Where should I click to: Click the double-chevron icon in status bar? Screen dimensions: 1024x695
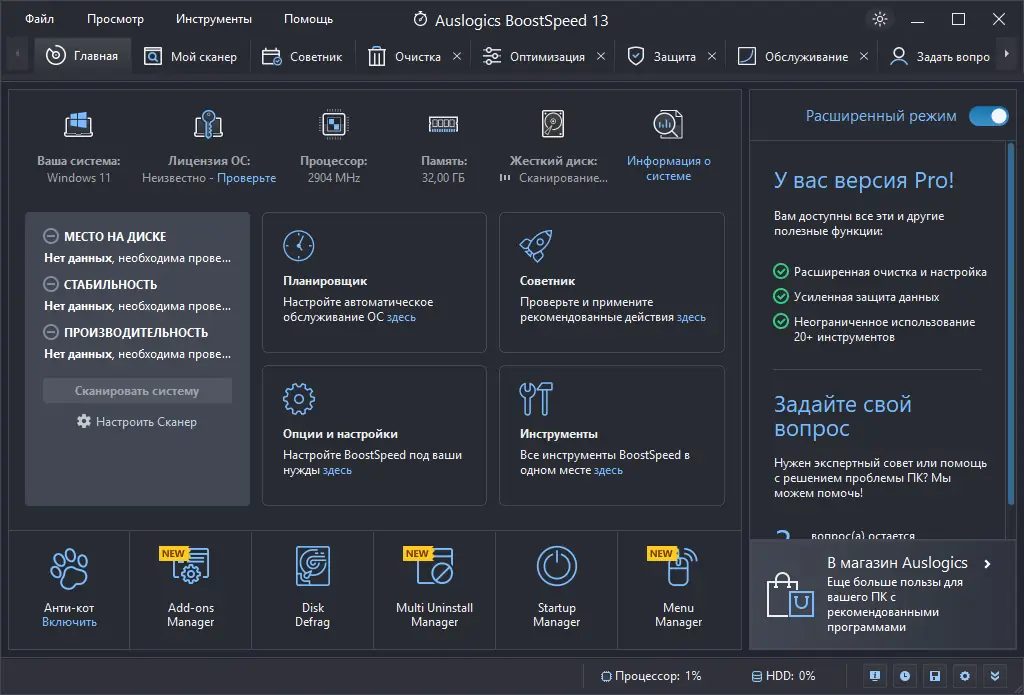click(995, 676)
